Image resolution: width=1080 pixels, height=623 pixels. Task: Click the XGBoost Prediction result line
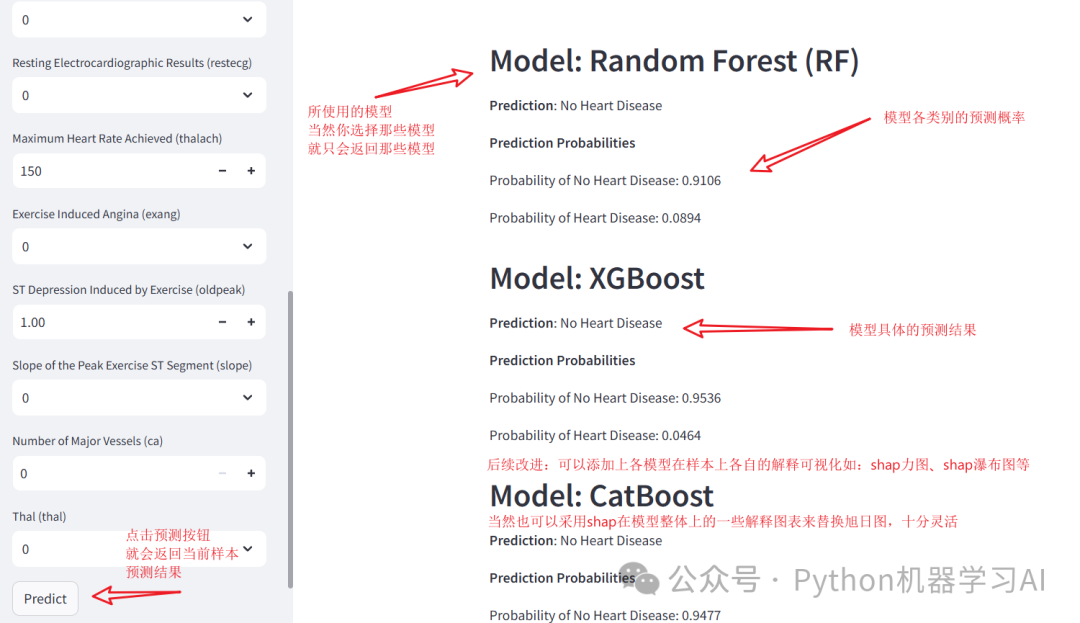[576, 323]
